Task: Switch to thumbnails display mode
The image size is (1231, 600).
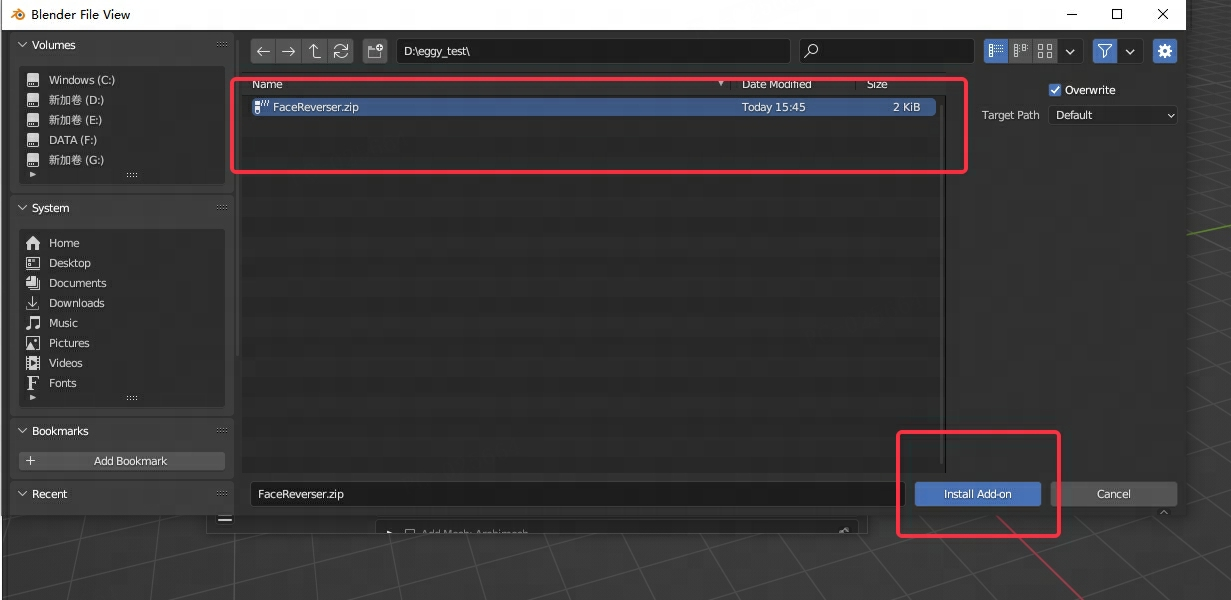Action: [x=1045, y=51]
